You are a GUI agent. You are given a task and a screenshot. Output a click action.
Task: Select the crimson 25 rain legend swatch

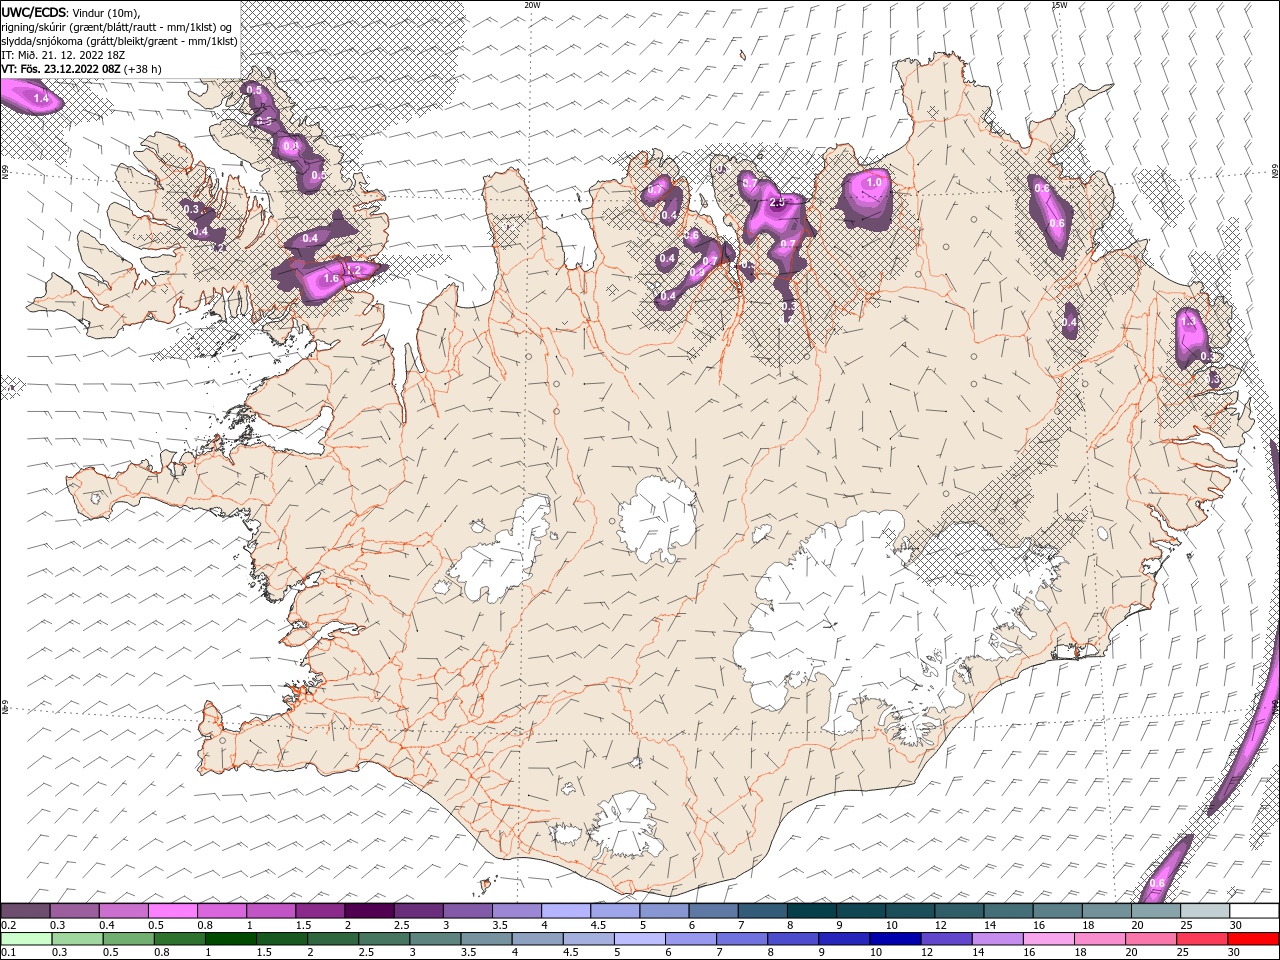pos(1202,938)
